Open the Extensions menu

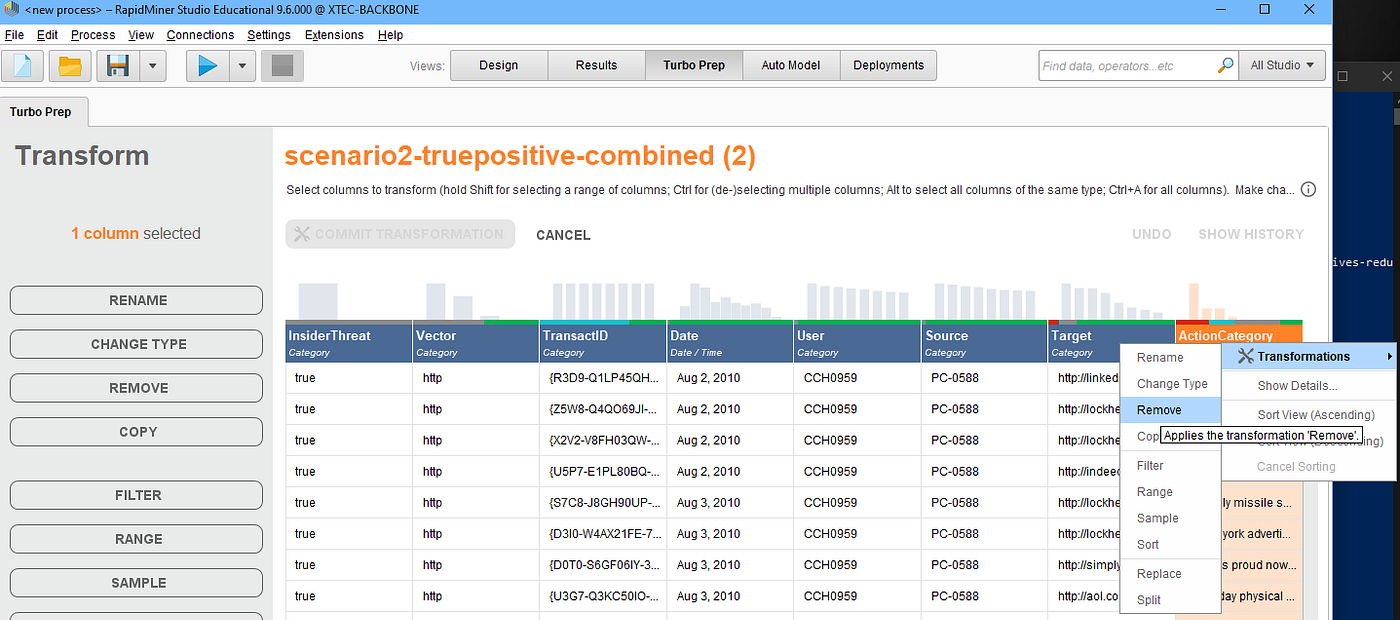tap(334, 35)
